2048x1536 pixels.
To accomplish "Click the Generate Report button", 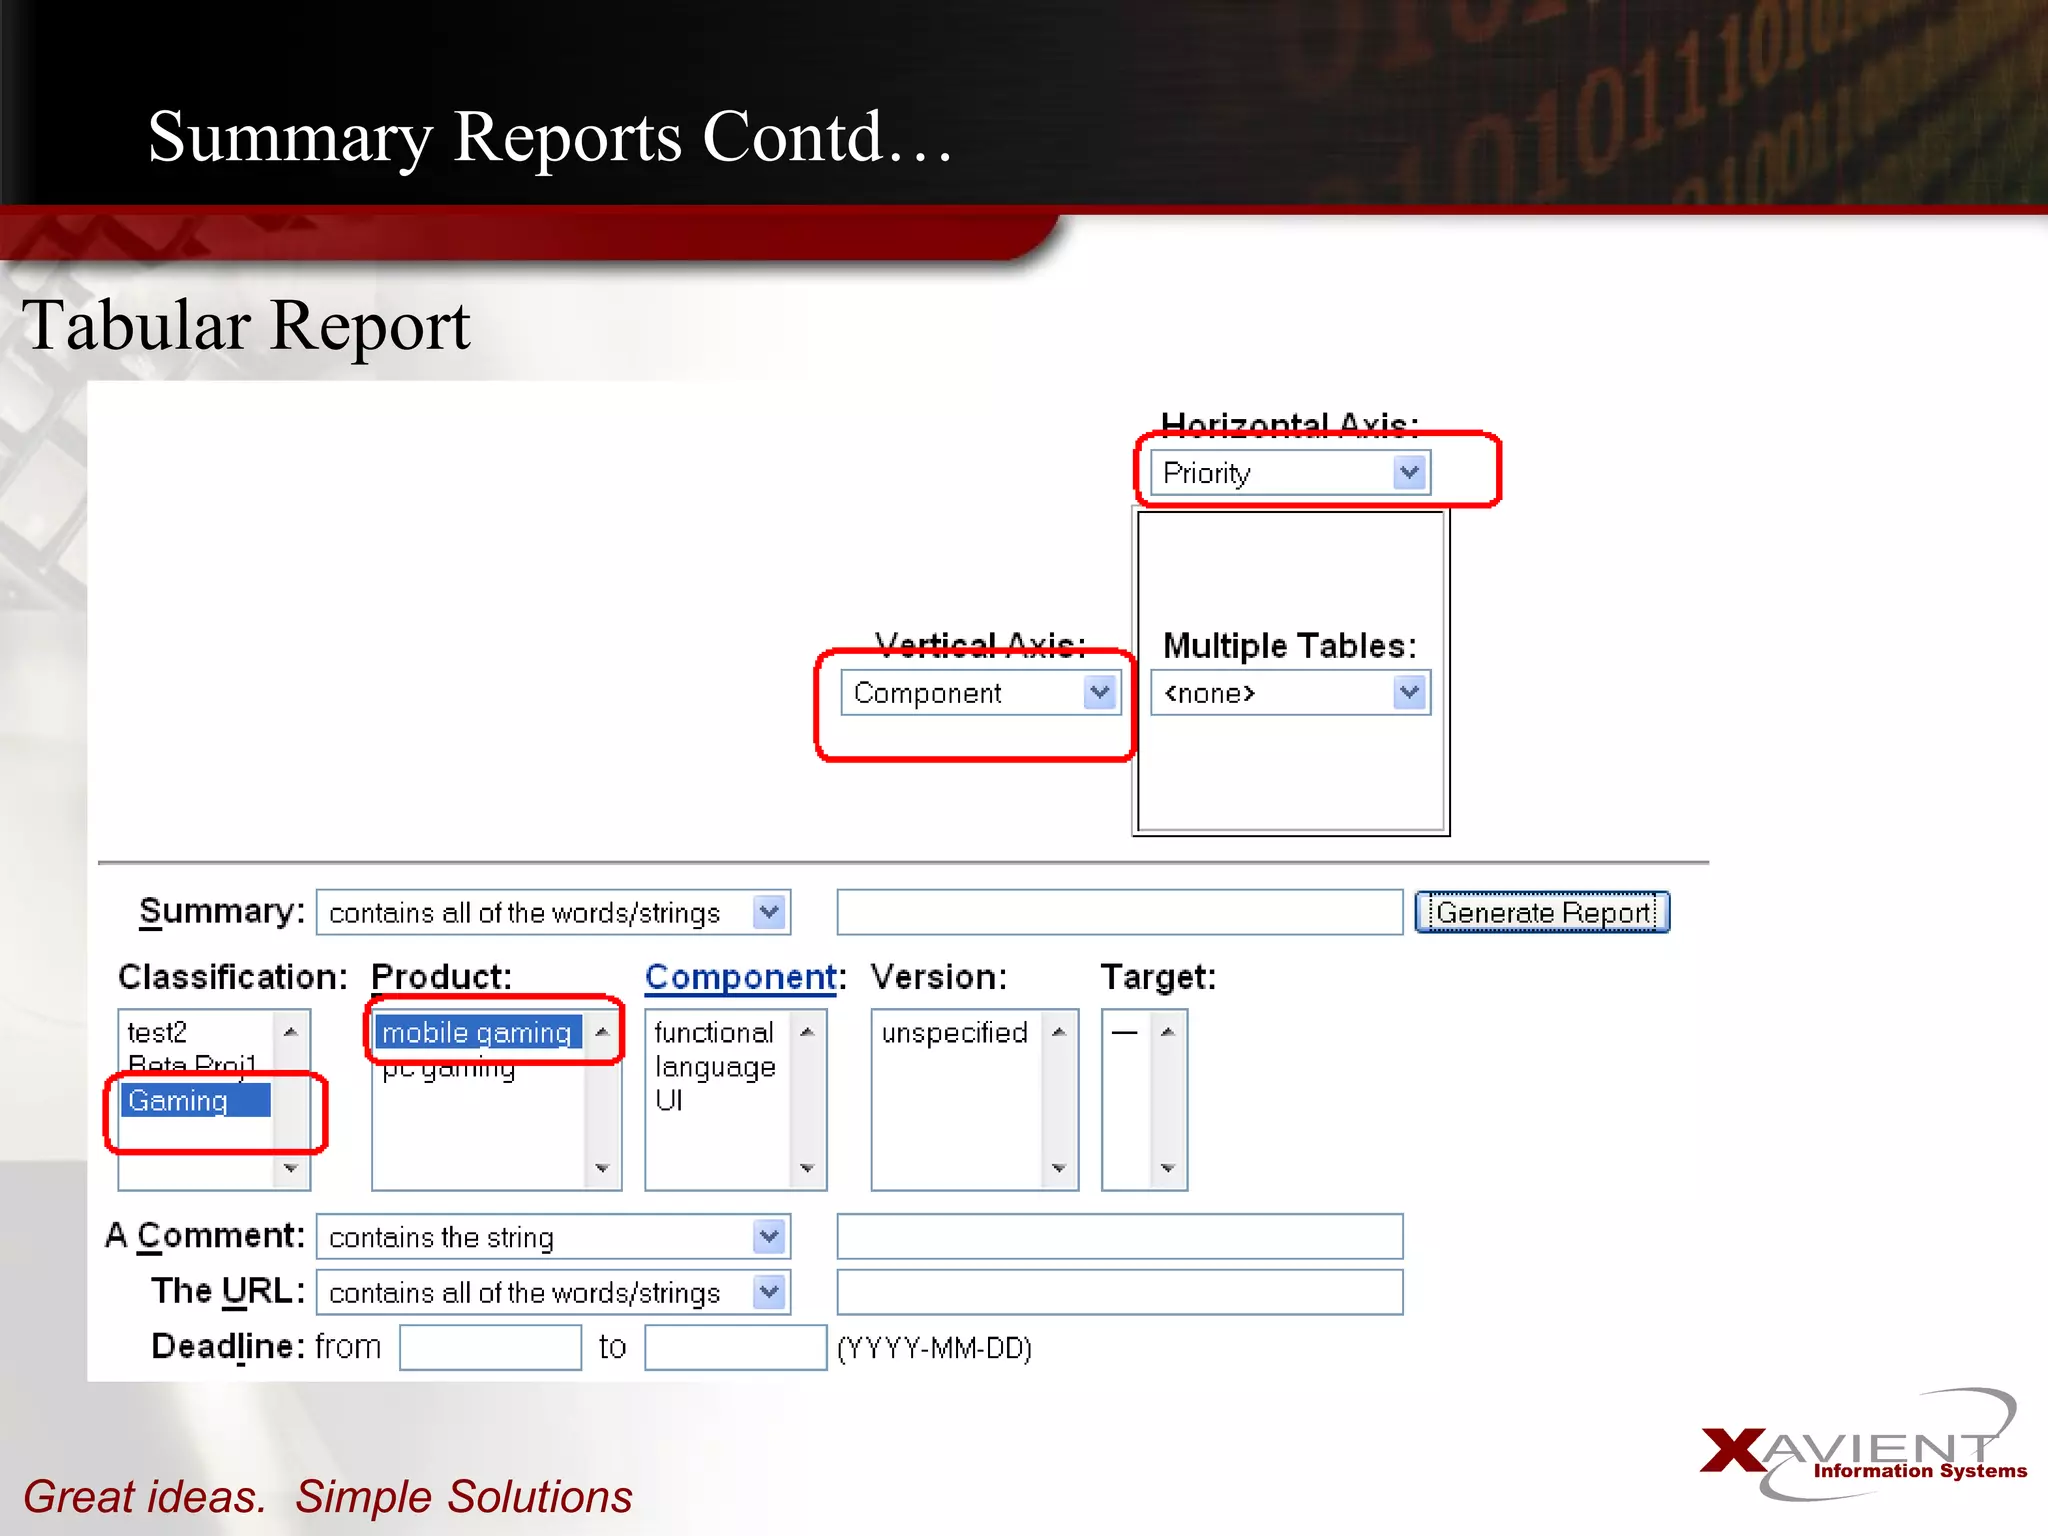I will tap(1542, 912).
